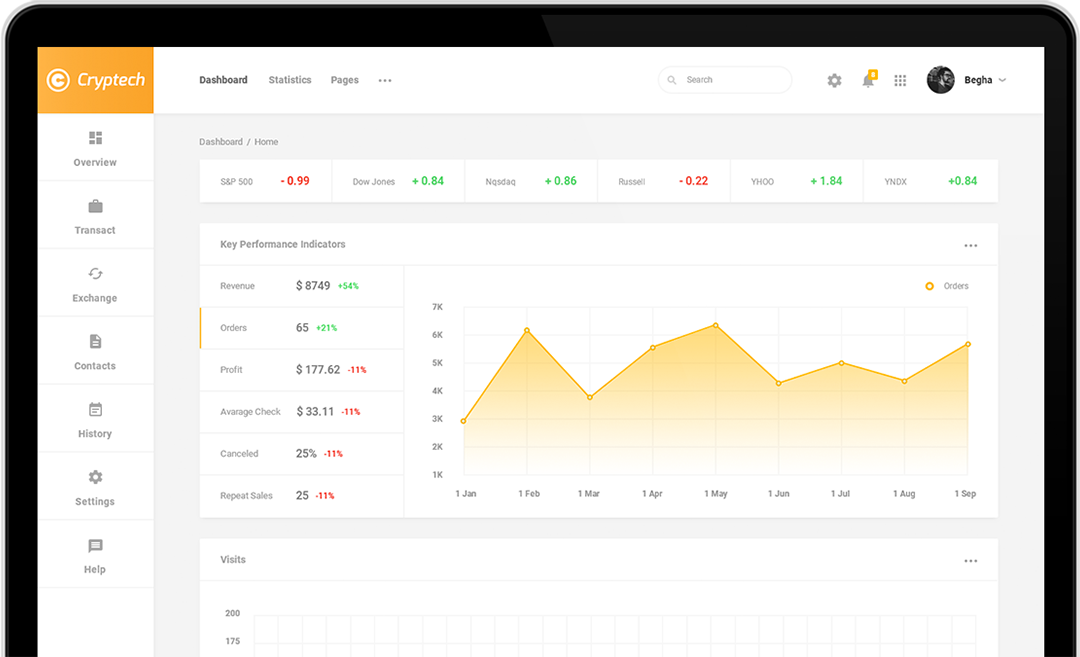The width and height of the screenshot is (1080, 657).
Task: Open Transact via the briefcase icon
Action: click(x=95, y=206)
